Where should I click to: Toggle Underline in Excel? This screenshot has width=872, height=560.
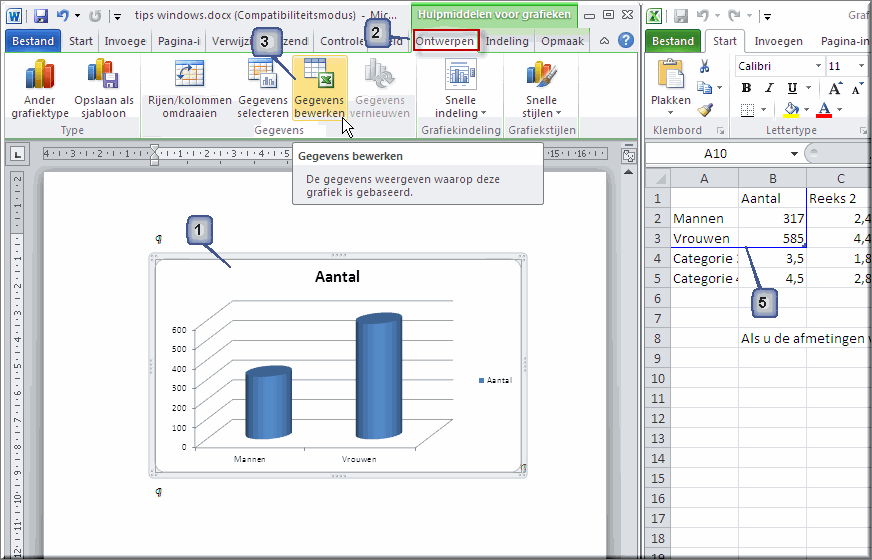coord(792,88)
